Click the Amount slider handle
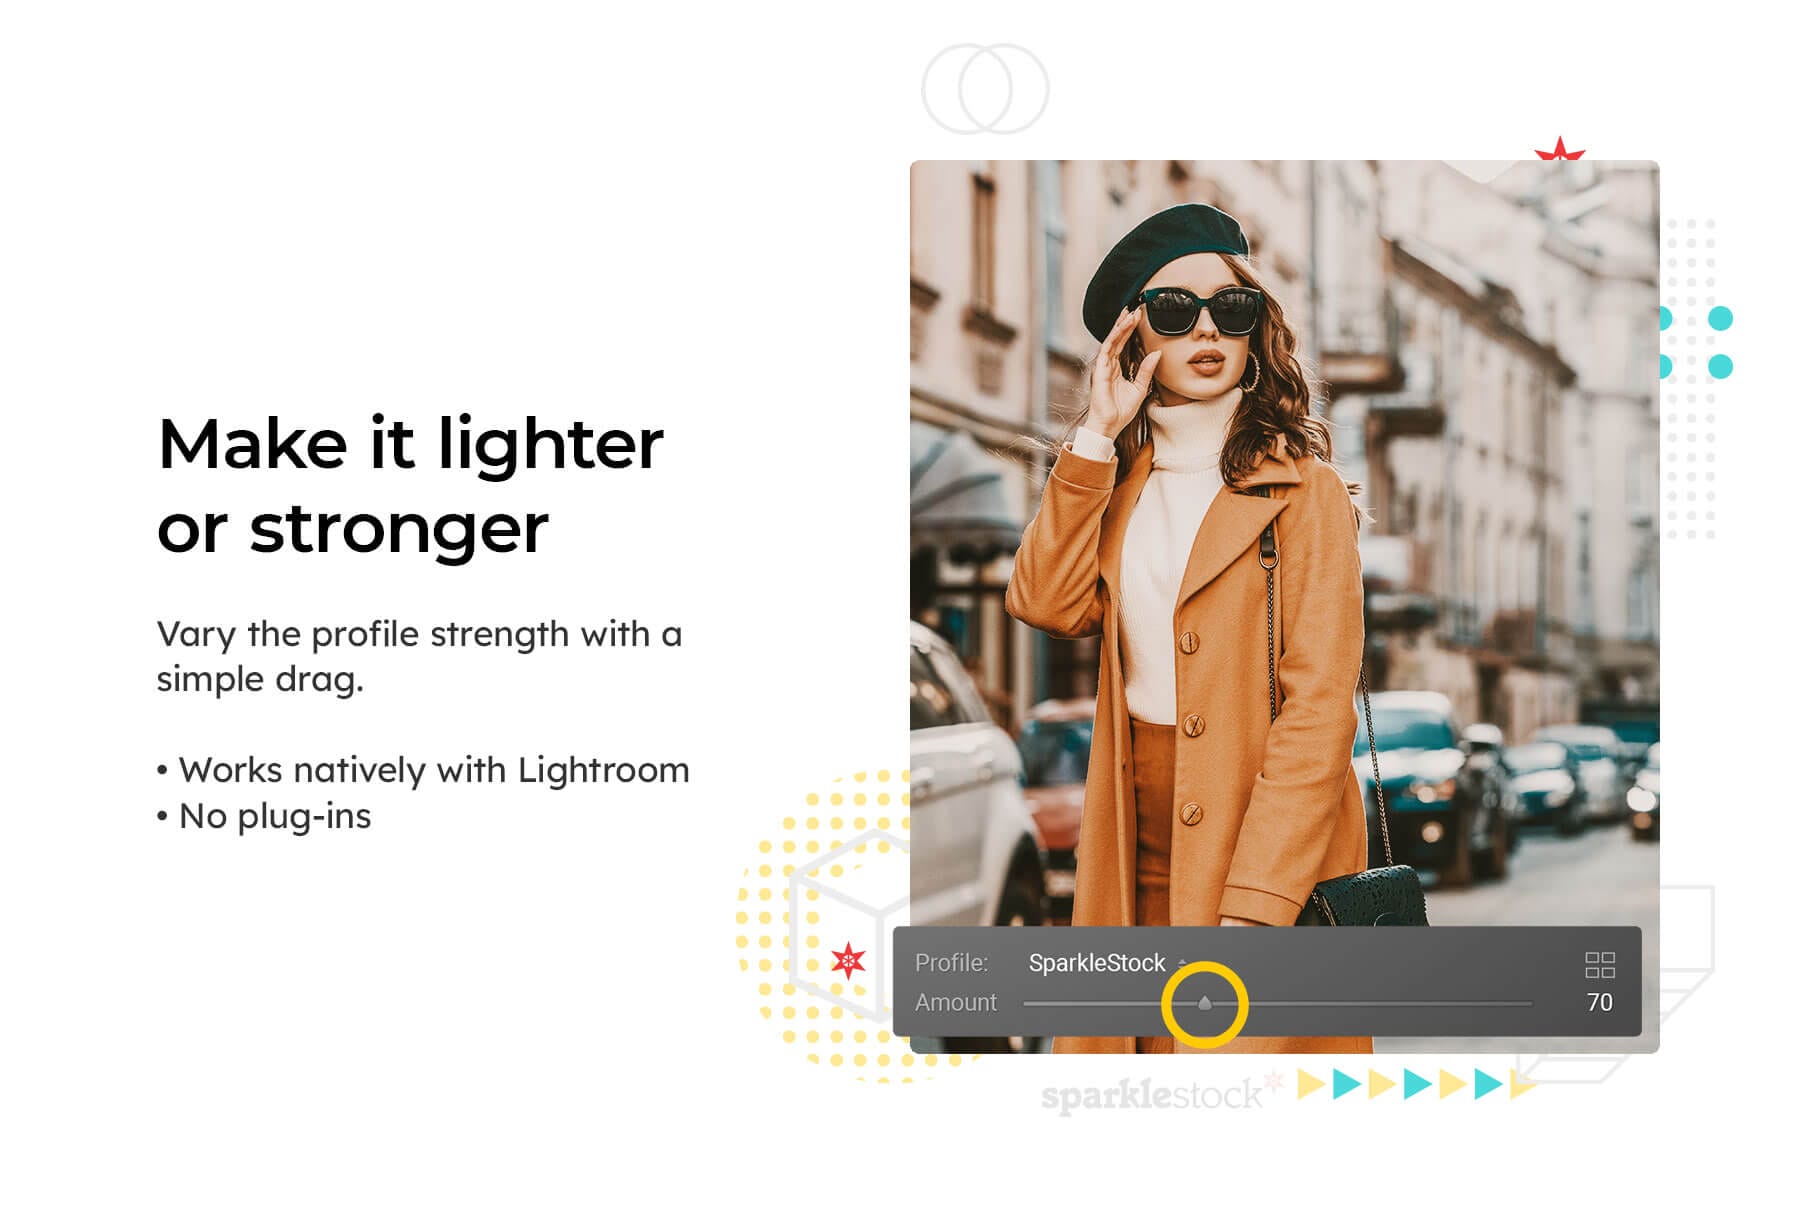Viewport: 1820px width, 1214px height. (1204, 1002)
